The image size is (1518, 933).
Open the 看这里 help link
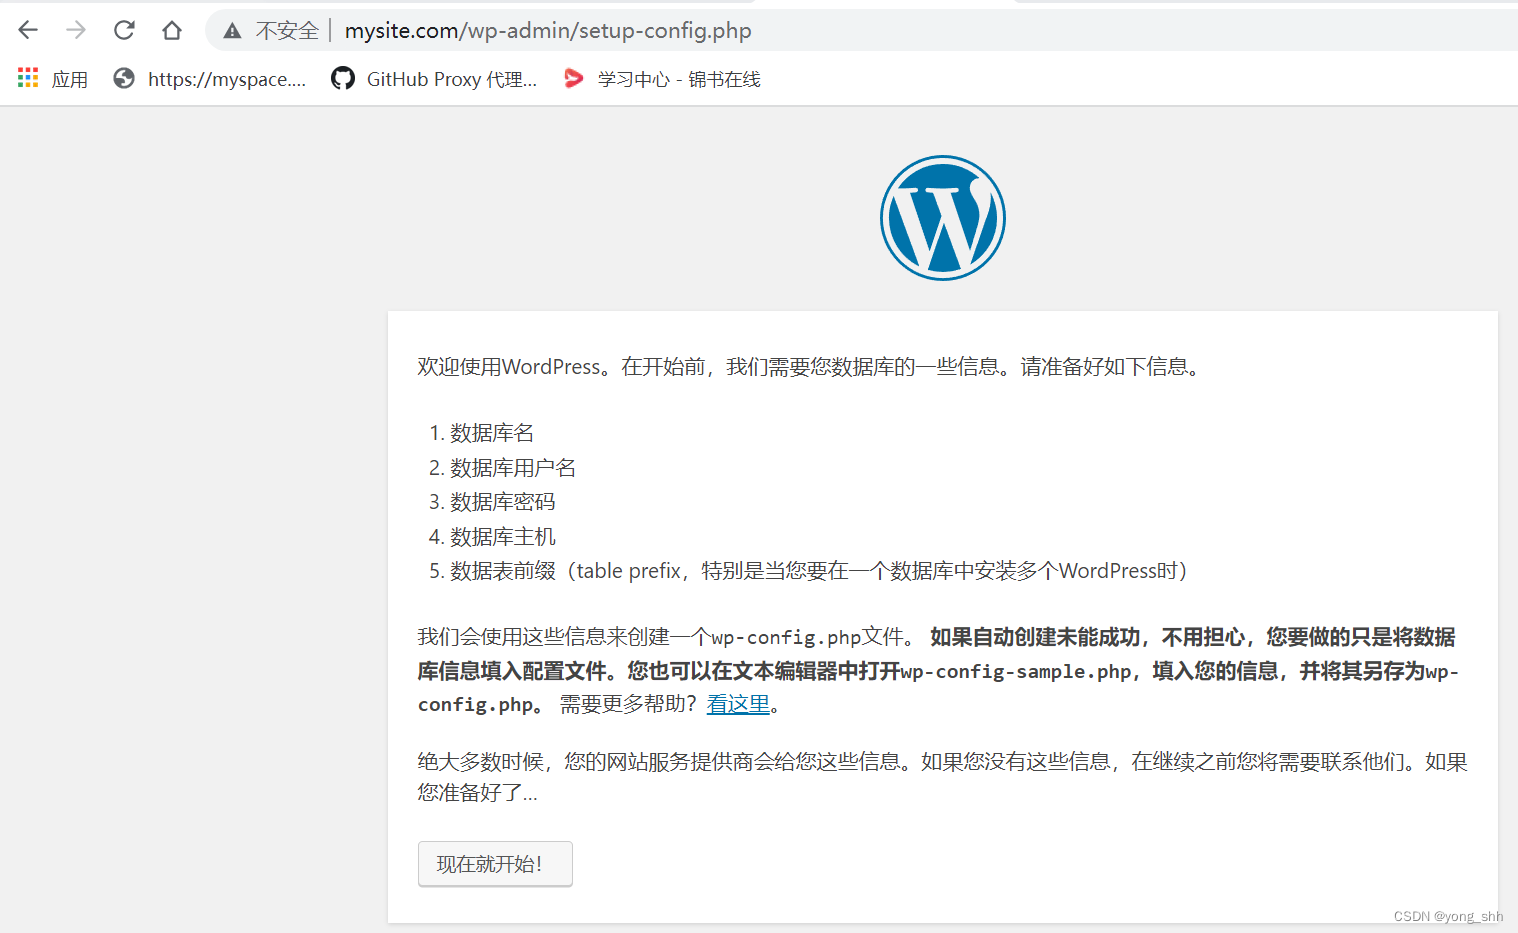(x=737, y=704)
